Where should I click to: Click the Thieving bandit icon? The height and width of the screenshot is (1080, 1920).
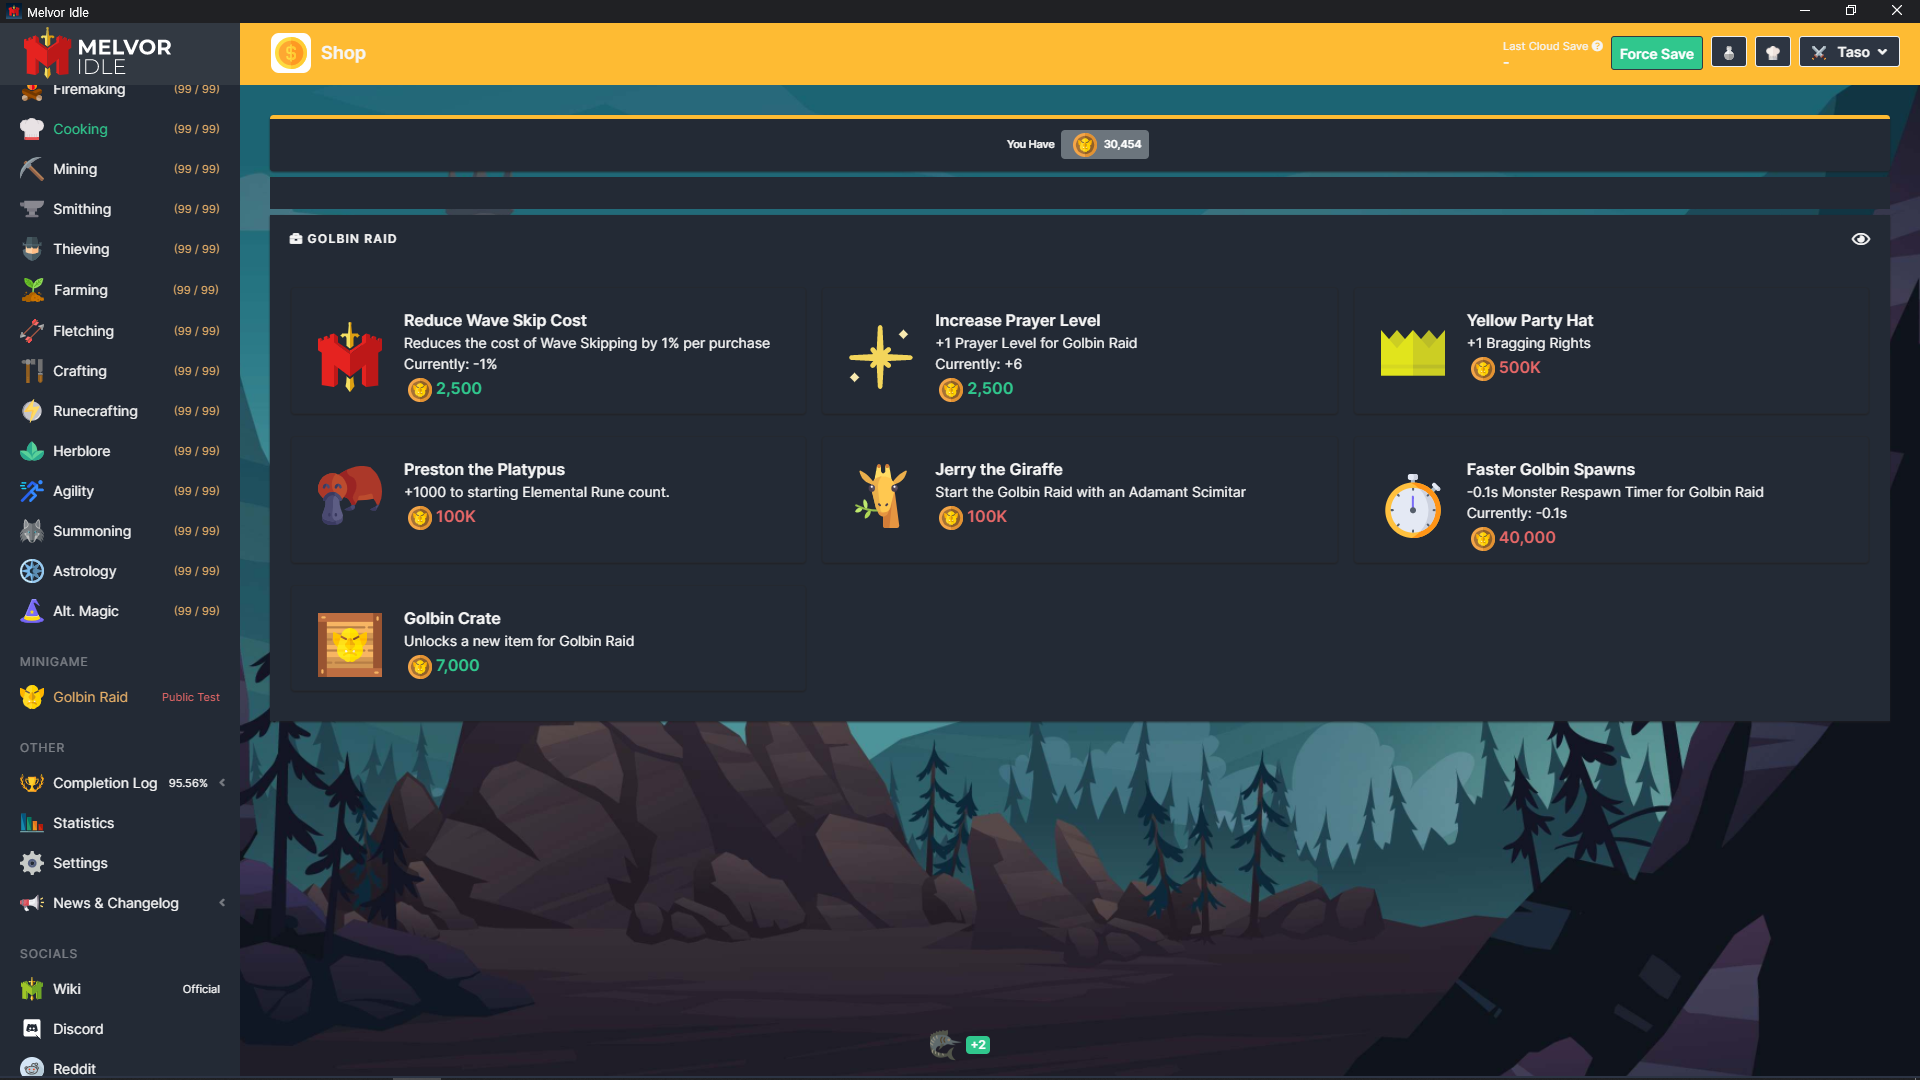click(31, 249)
